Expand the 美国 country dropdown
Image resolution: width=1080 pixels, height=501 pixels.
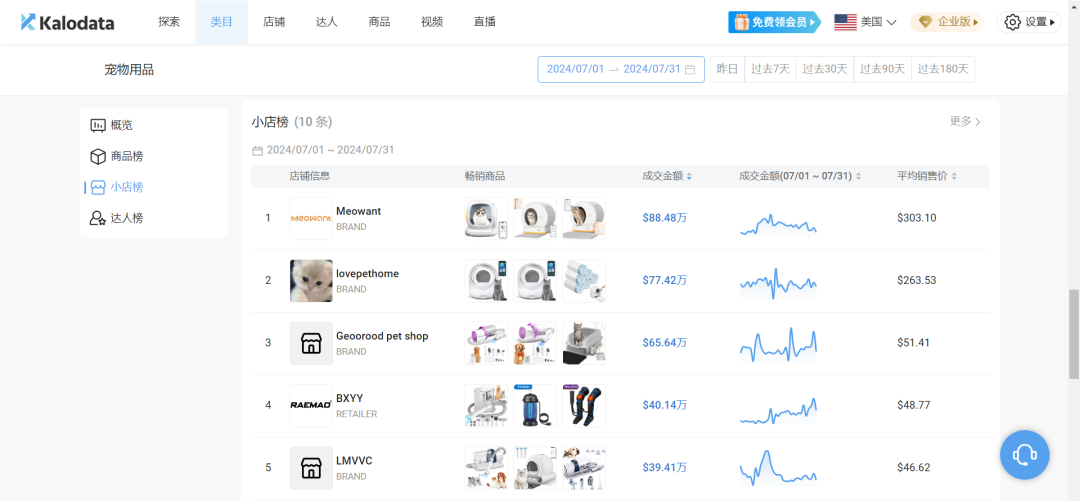click(865, 22)
